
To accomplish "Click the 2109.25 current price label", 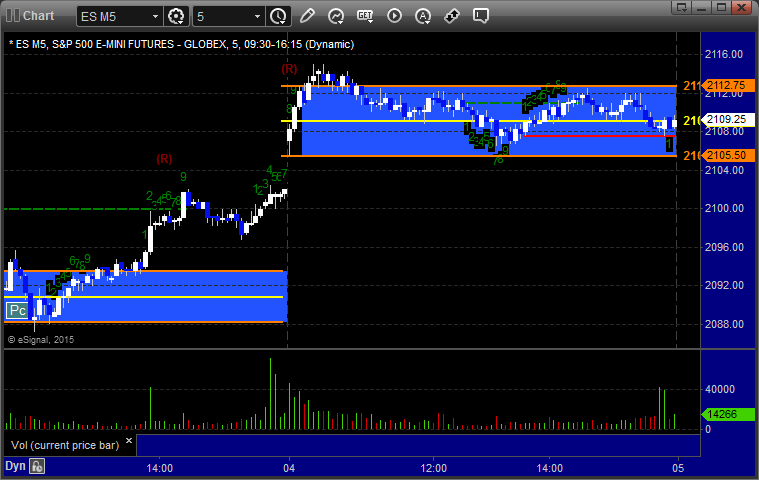I will pyautogui.click(x=728, y=120).
